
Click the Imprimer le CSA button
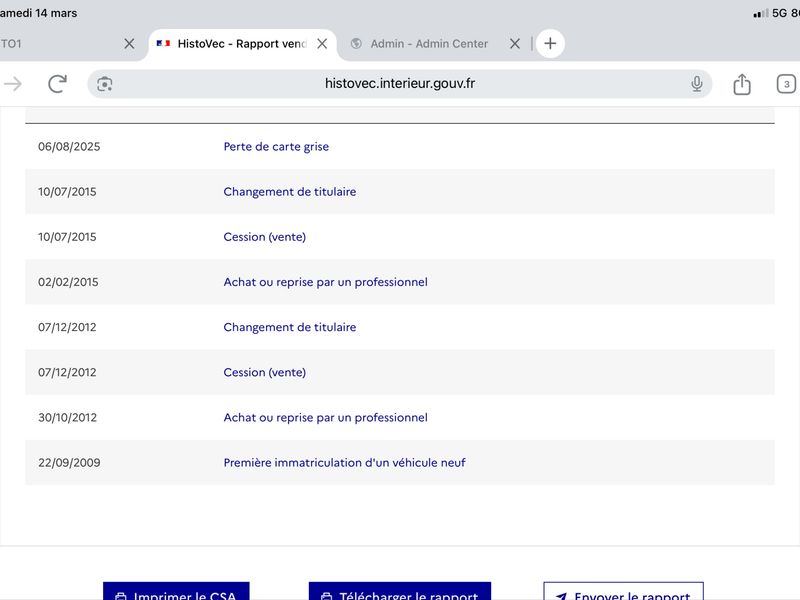click(176, 592)
